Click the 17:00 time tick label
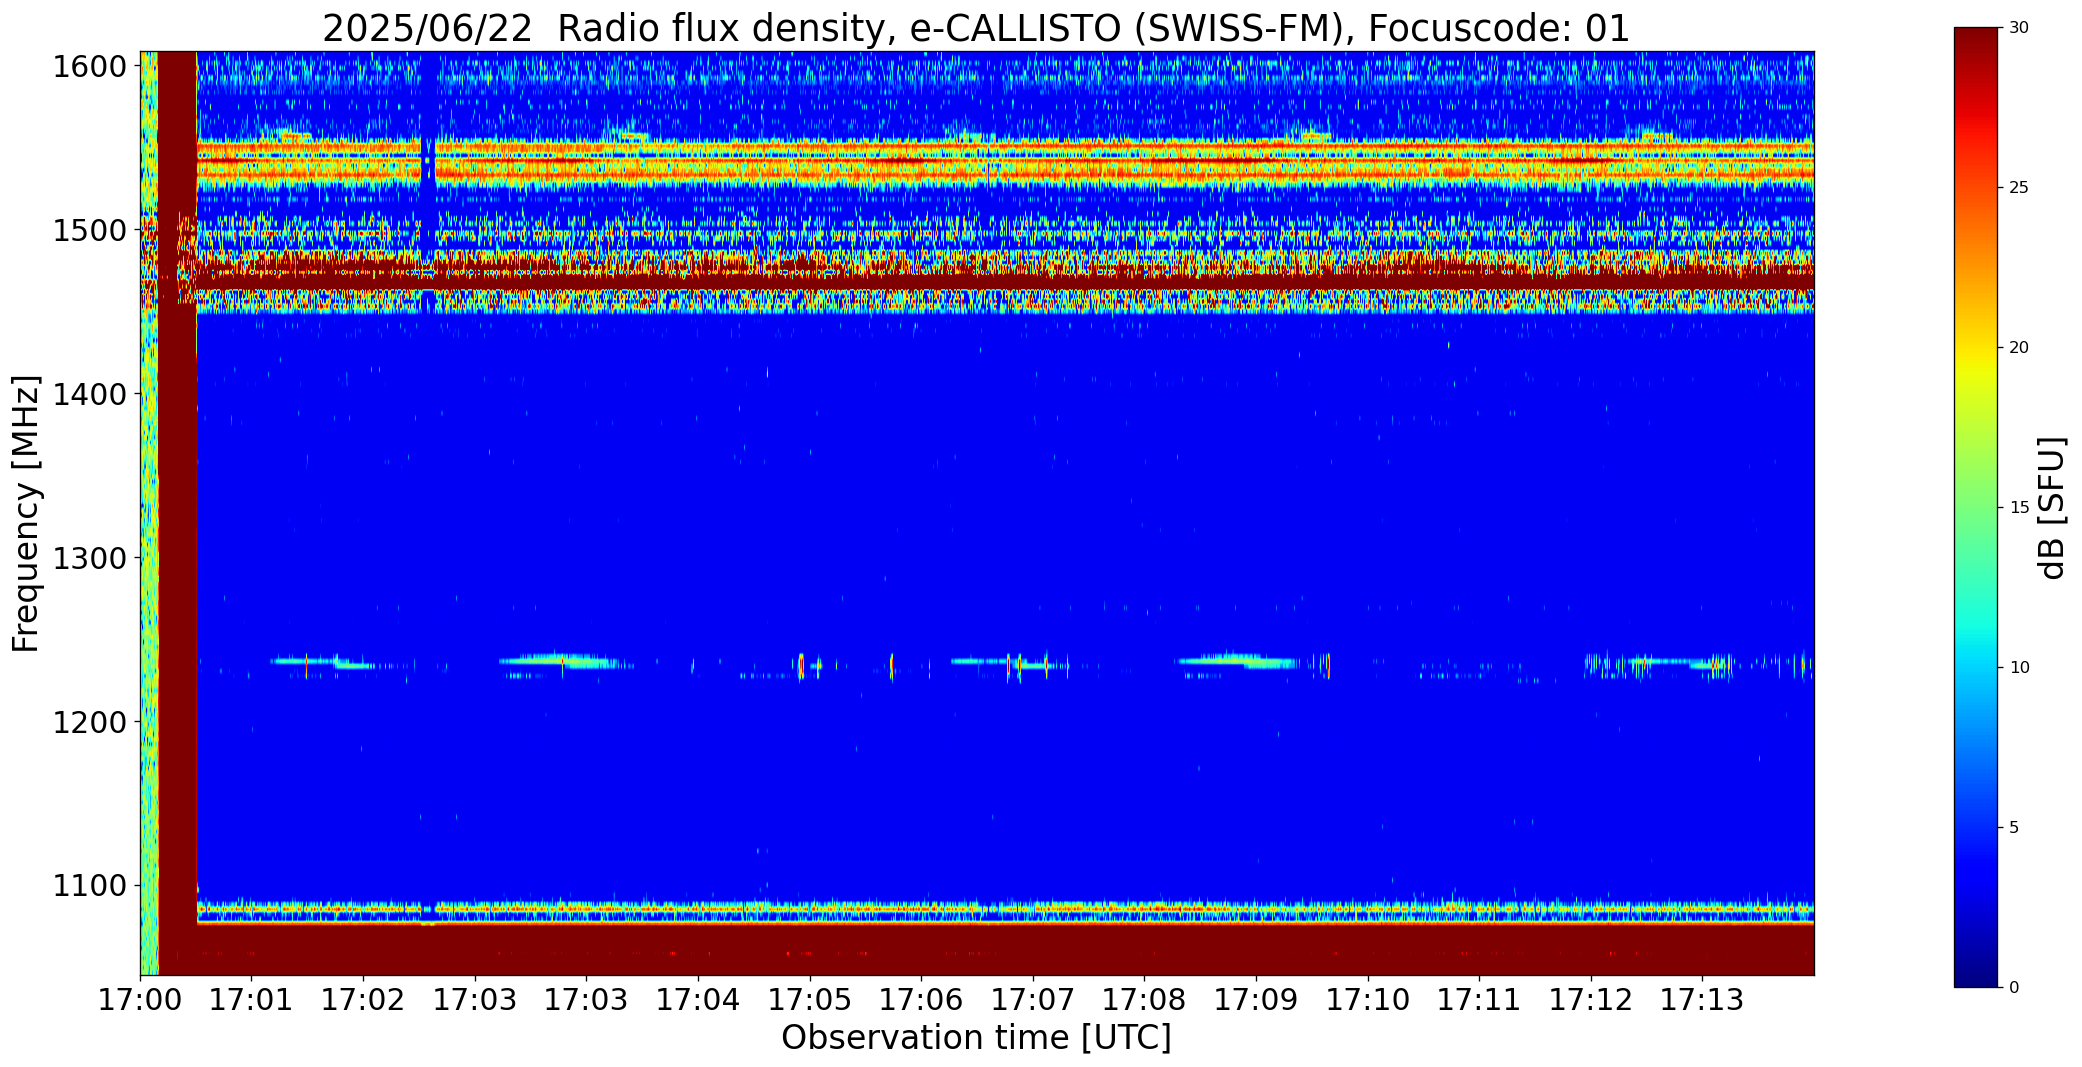2082x1067 pixels. tap(140, 999)
